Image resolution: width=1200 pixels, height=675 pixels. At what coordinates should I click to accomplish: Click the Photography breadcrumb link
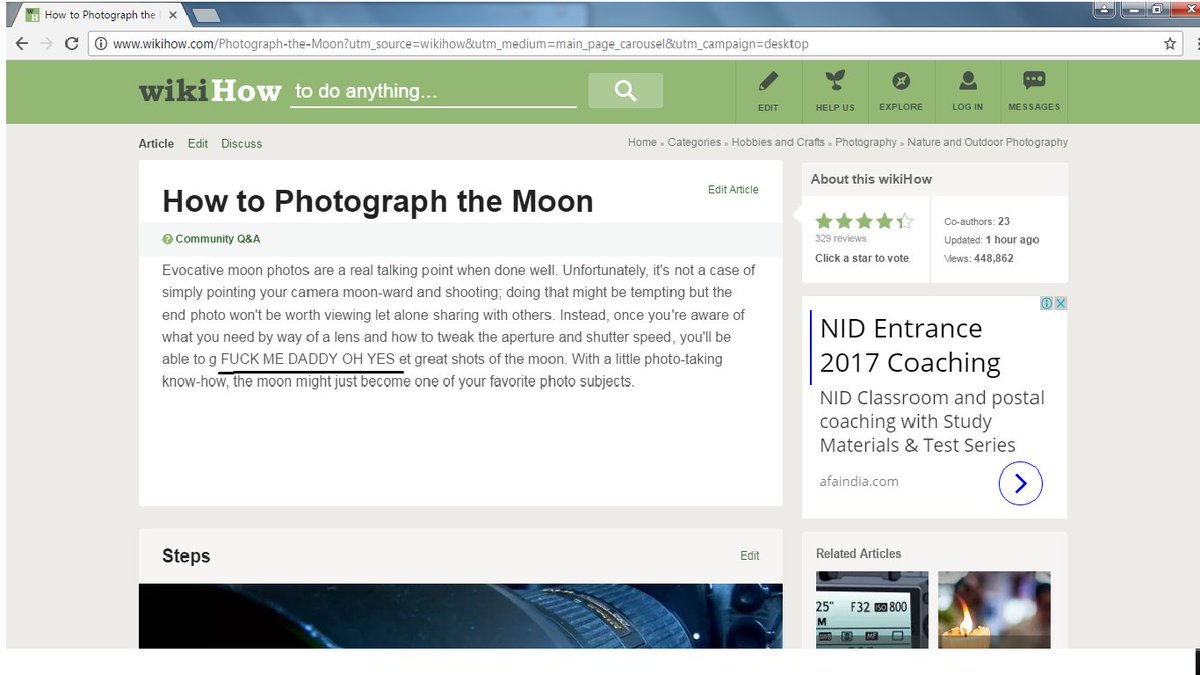[866, 142]
